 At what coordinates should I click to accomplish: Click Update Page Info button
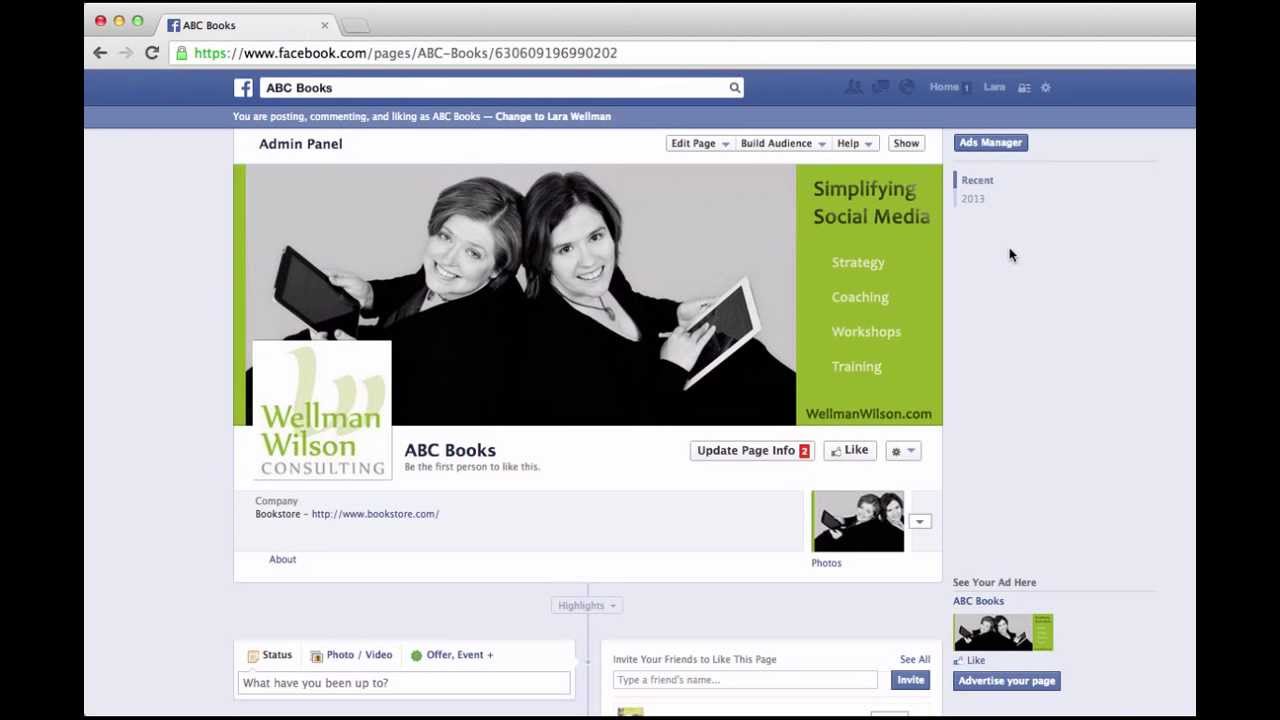pyautogui.click(x=753, y=451)
